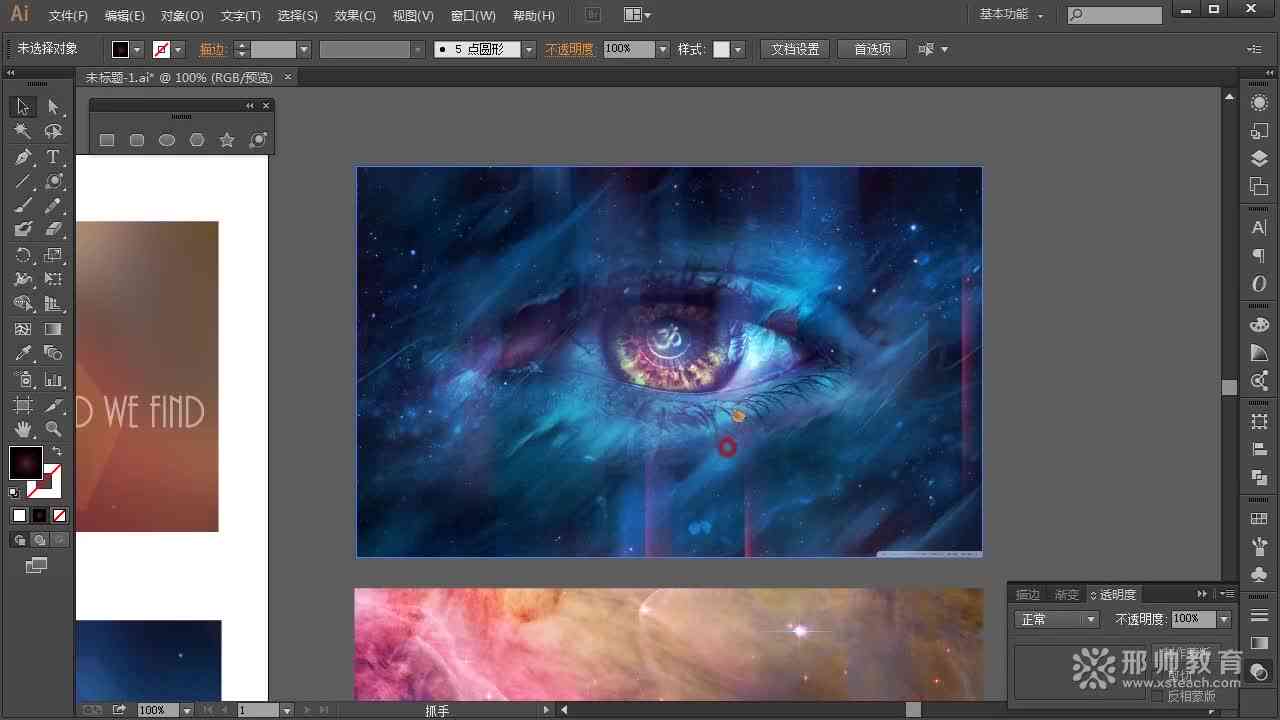The height and width of the screenshot is (720, 1280).
Task: Click the stroke swatch in toolbox
Action: 45,481
